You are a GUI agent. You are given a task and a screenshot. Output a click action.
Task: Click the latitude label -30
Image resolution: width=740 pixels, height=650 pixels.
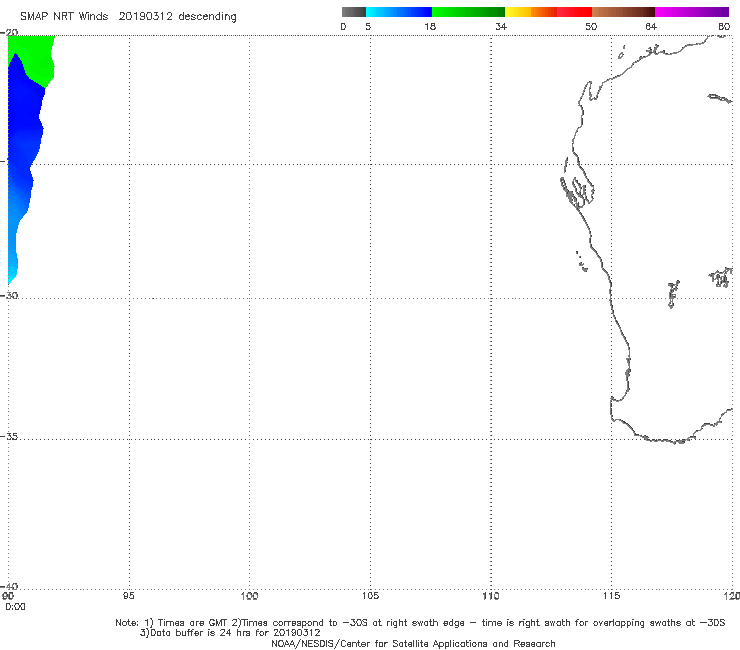point(9,295)
